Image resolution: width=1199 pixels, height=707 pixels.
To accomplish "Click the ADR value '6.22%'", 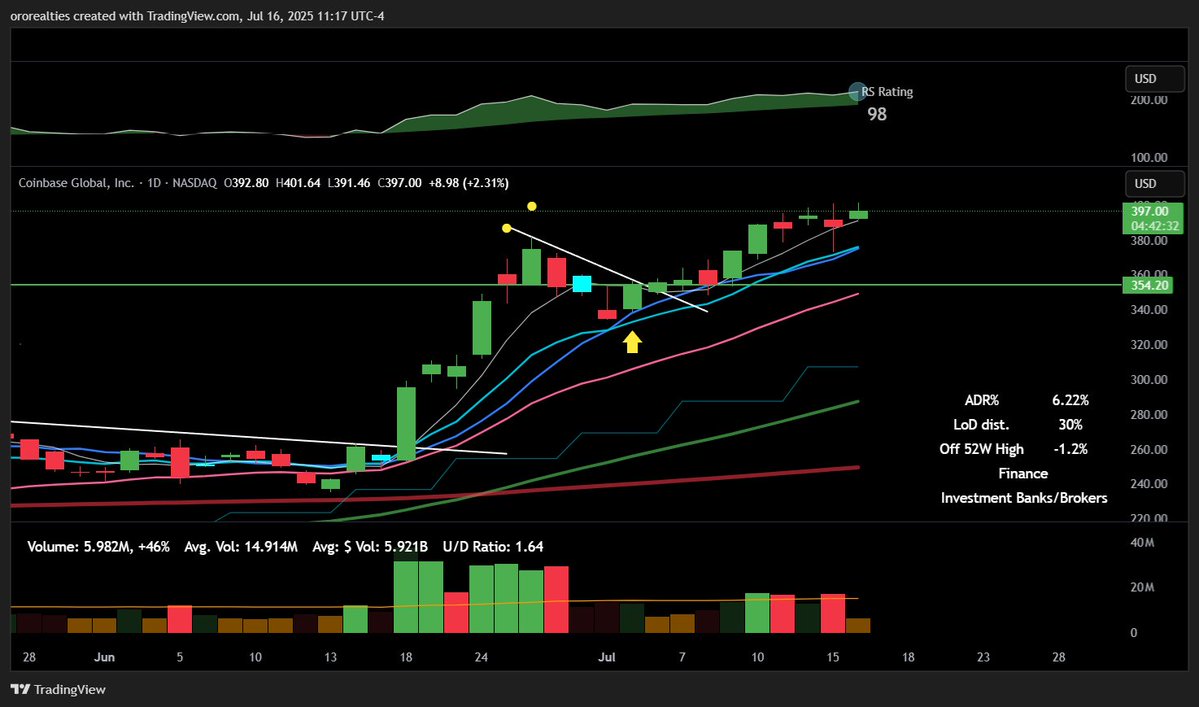I will click(1071, 401).
